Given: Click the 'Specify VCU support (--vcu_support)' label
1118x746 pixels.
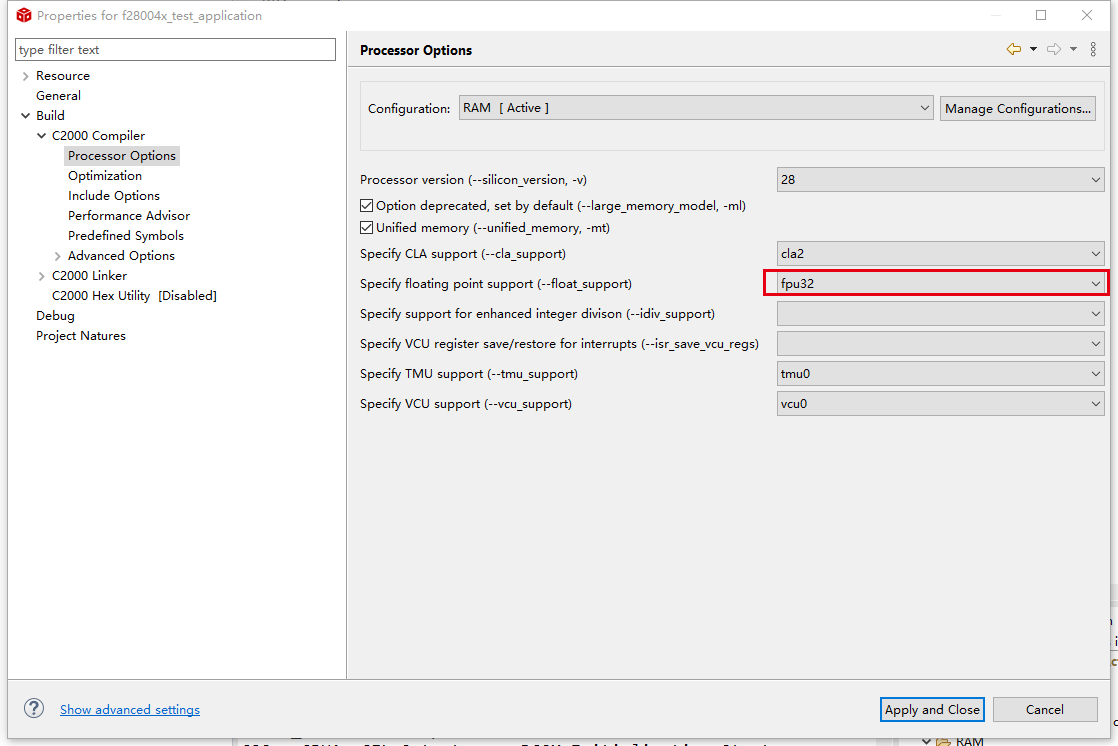Looking at the screenshot, I should tap(466, 404).
